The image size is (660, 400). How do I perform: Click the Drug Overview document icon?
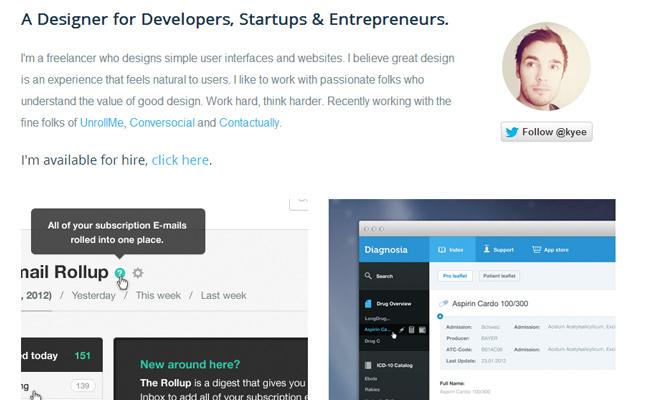pyautogui.click(x=367, y=303)
